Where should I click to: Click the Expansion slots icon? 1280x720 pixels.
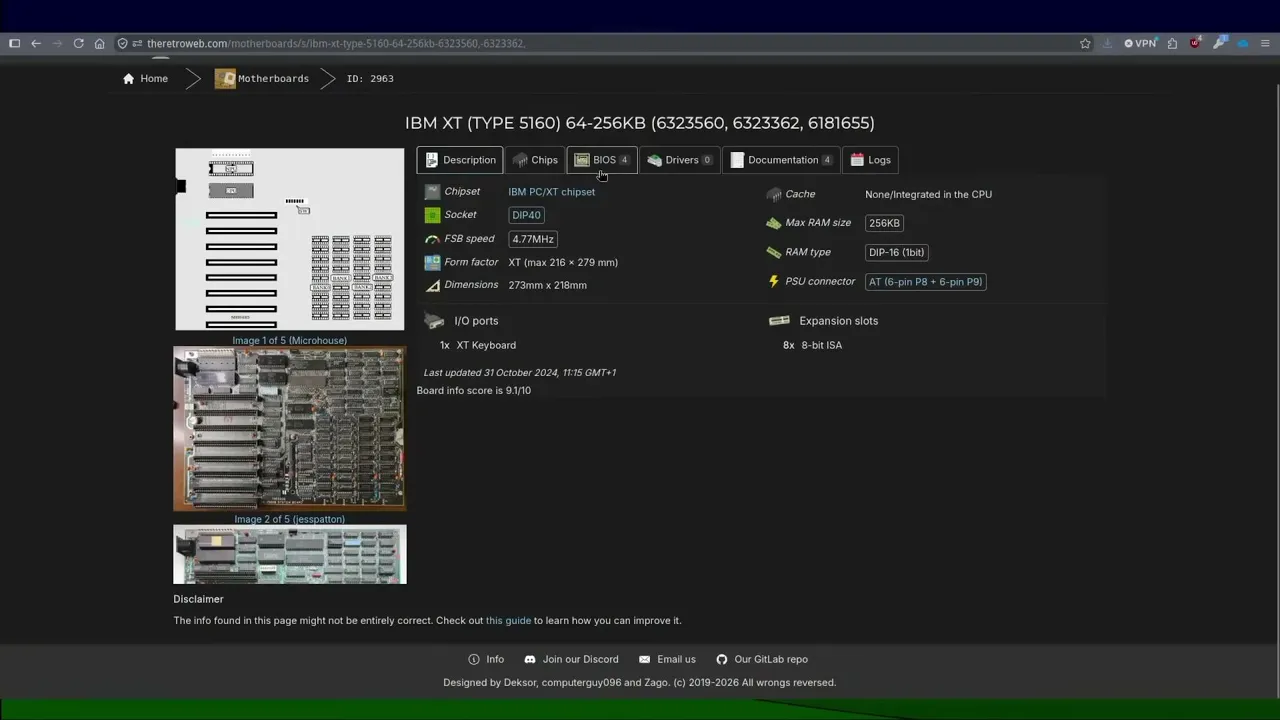(x=779, y=321)
